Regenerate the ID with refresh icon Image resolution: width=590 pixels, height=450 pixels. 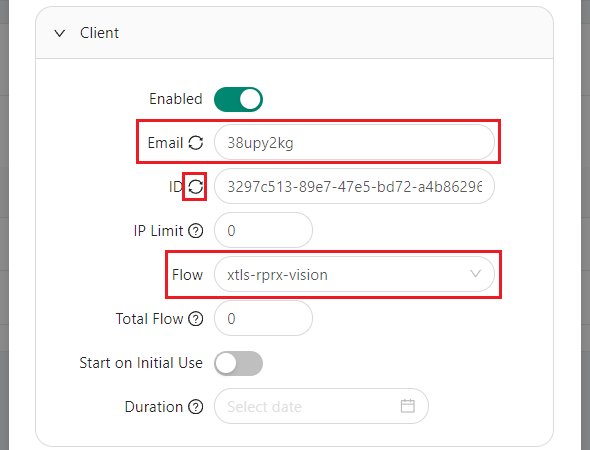click(x=196, y=186)
